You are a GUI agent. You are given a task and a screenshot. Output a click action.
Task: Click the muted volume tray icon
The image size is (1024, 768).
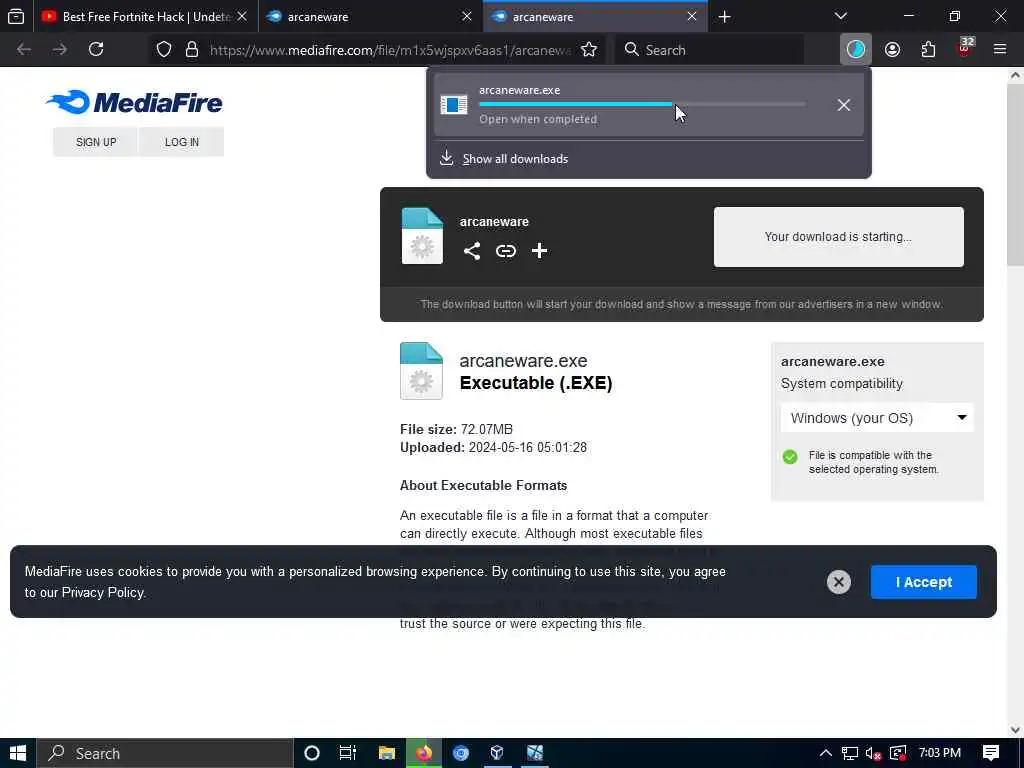click(x=873, y=753)
